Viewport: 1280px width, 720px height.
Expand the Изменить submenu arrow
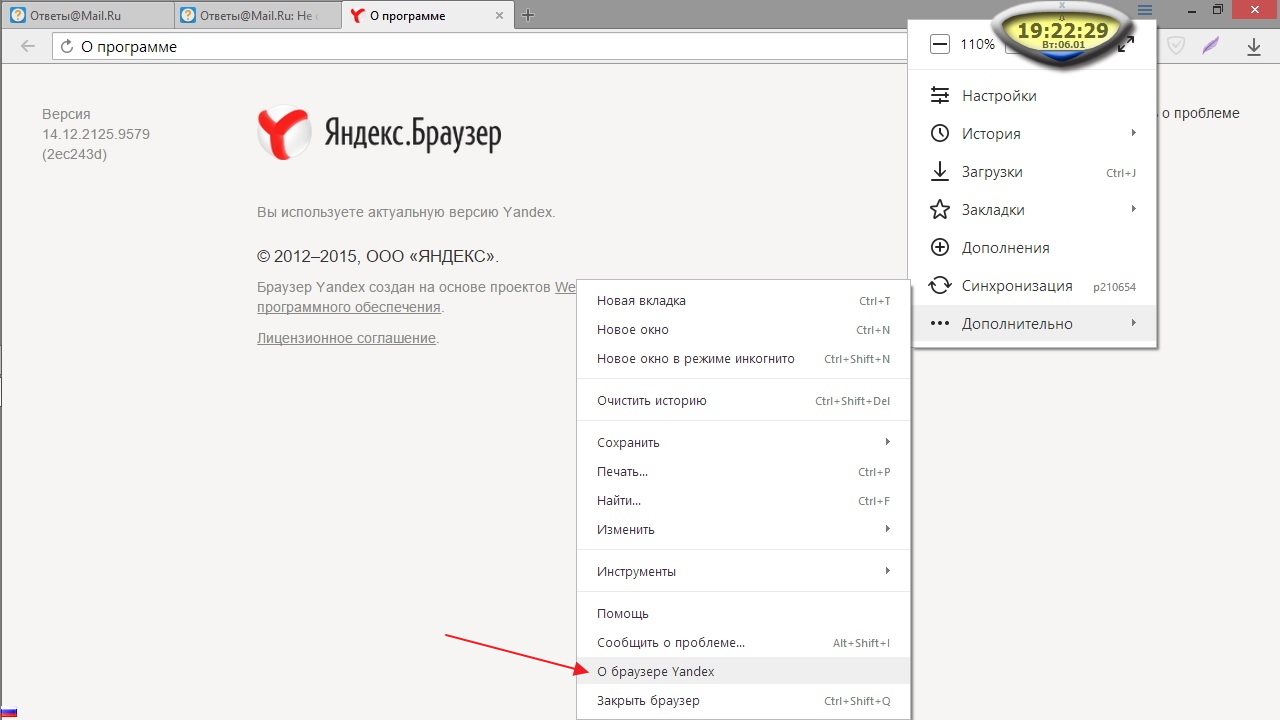[888, 529]
